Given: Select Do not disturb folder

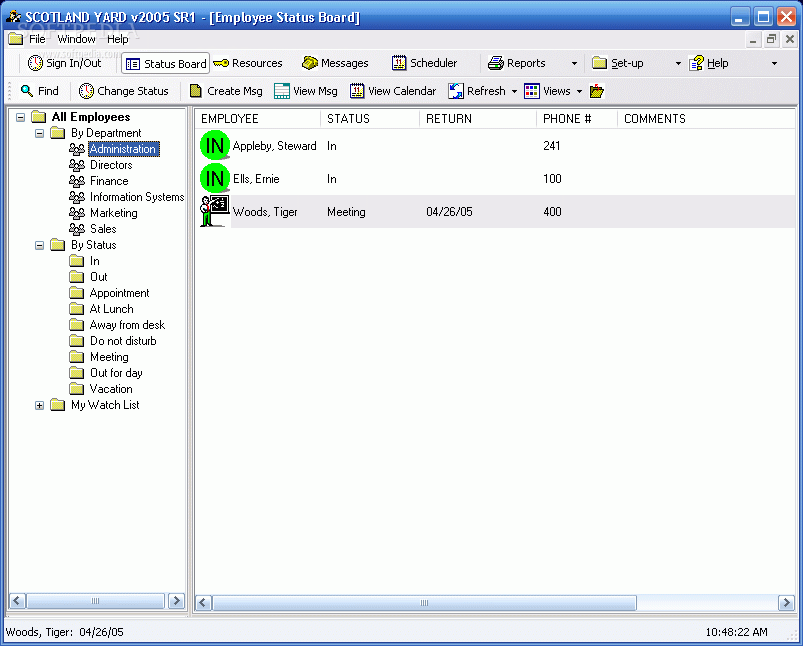Looking at the screenshot, I should (123, 341).
